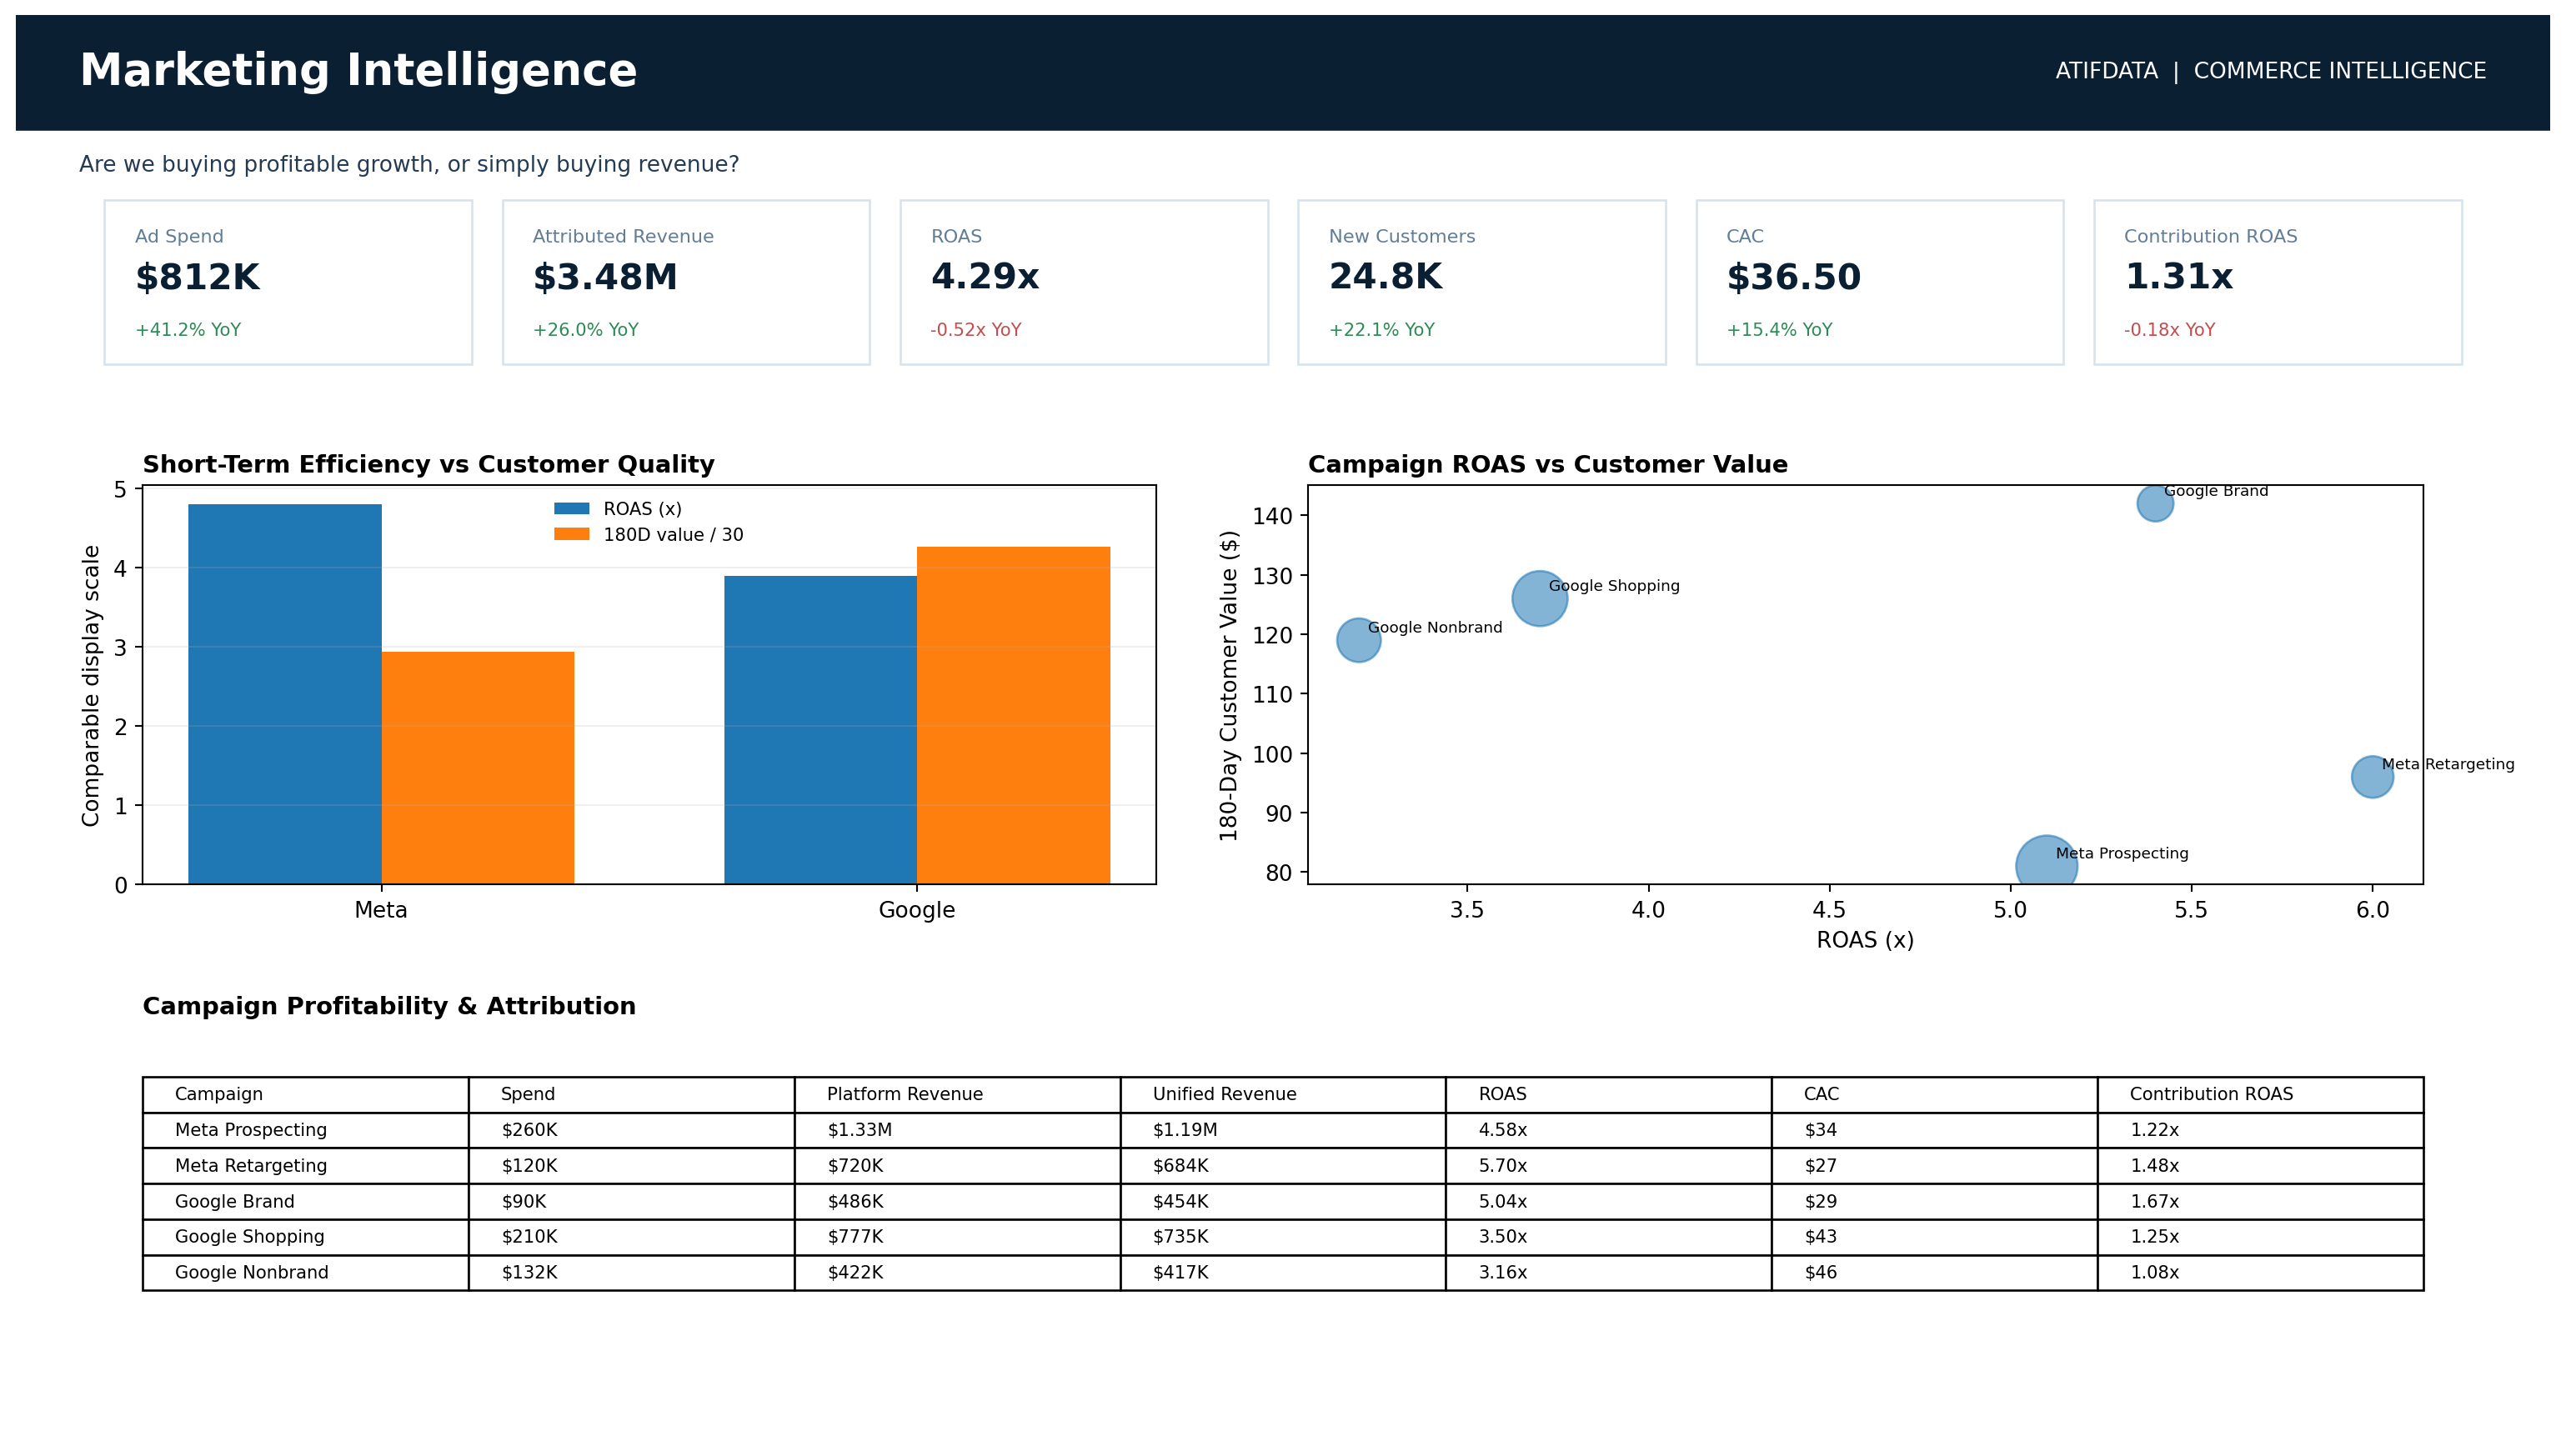The image size is (2566, 1456).
Task: Select the Meta Retargeting row name cell
Action: [x=306, y=1166]
